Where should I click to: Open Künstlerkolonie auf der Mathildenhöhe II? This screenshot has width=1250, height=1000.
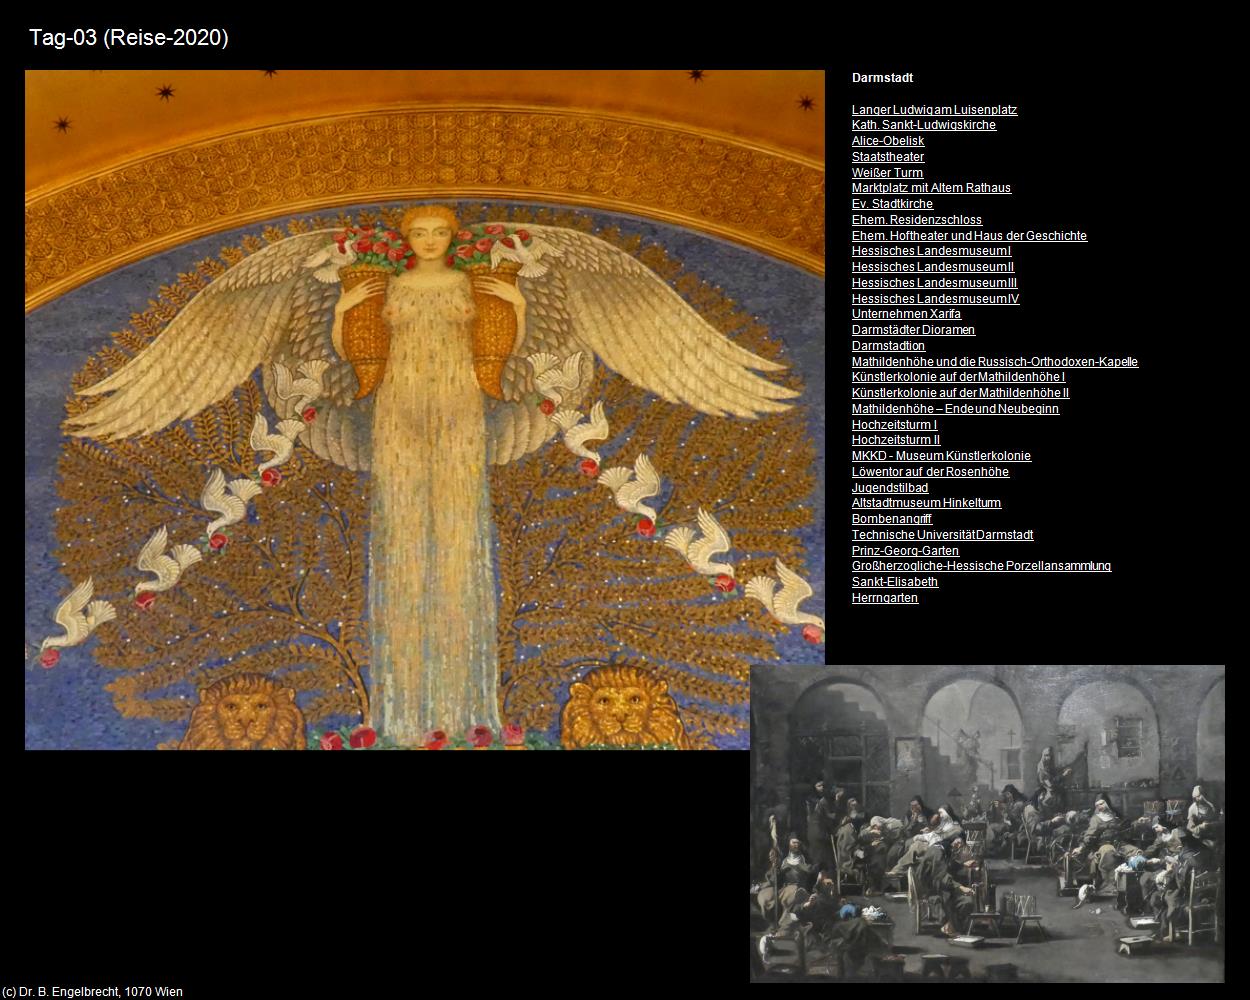pyautogui.click(x=961, y=393)
